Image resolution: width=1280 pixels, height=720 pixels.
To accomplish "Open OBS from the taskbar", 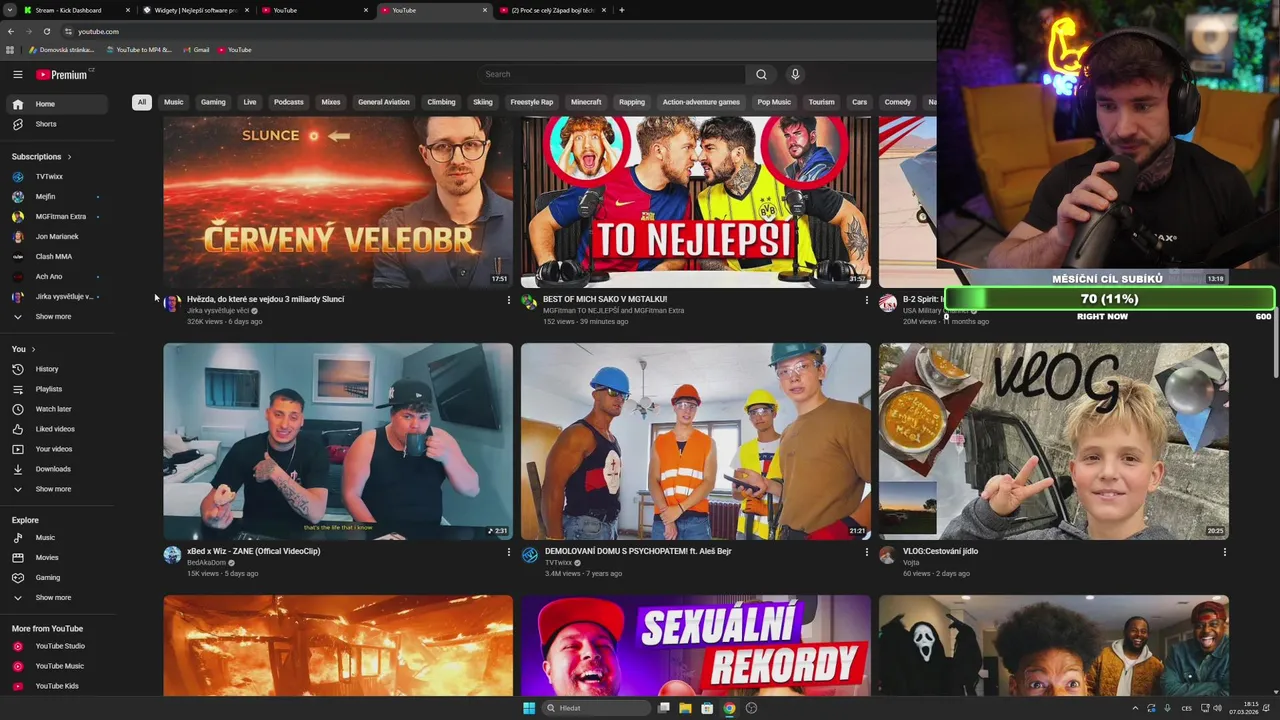I will (751, 708).
